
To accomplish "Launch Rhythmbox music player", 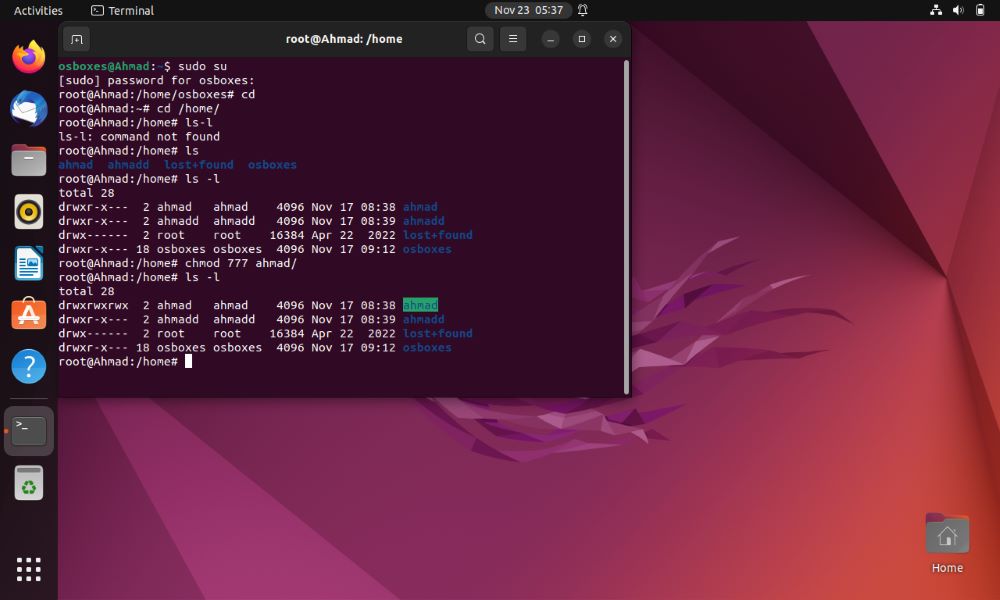I will (29, 212).
